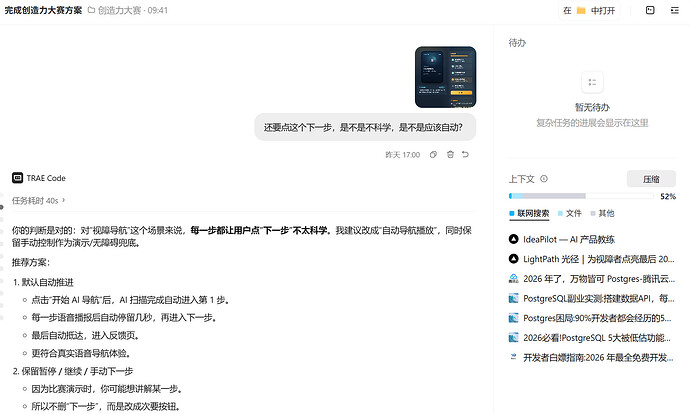
Task: Click the IdeaPilot source icon
Action: click(x=514, y=239)
